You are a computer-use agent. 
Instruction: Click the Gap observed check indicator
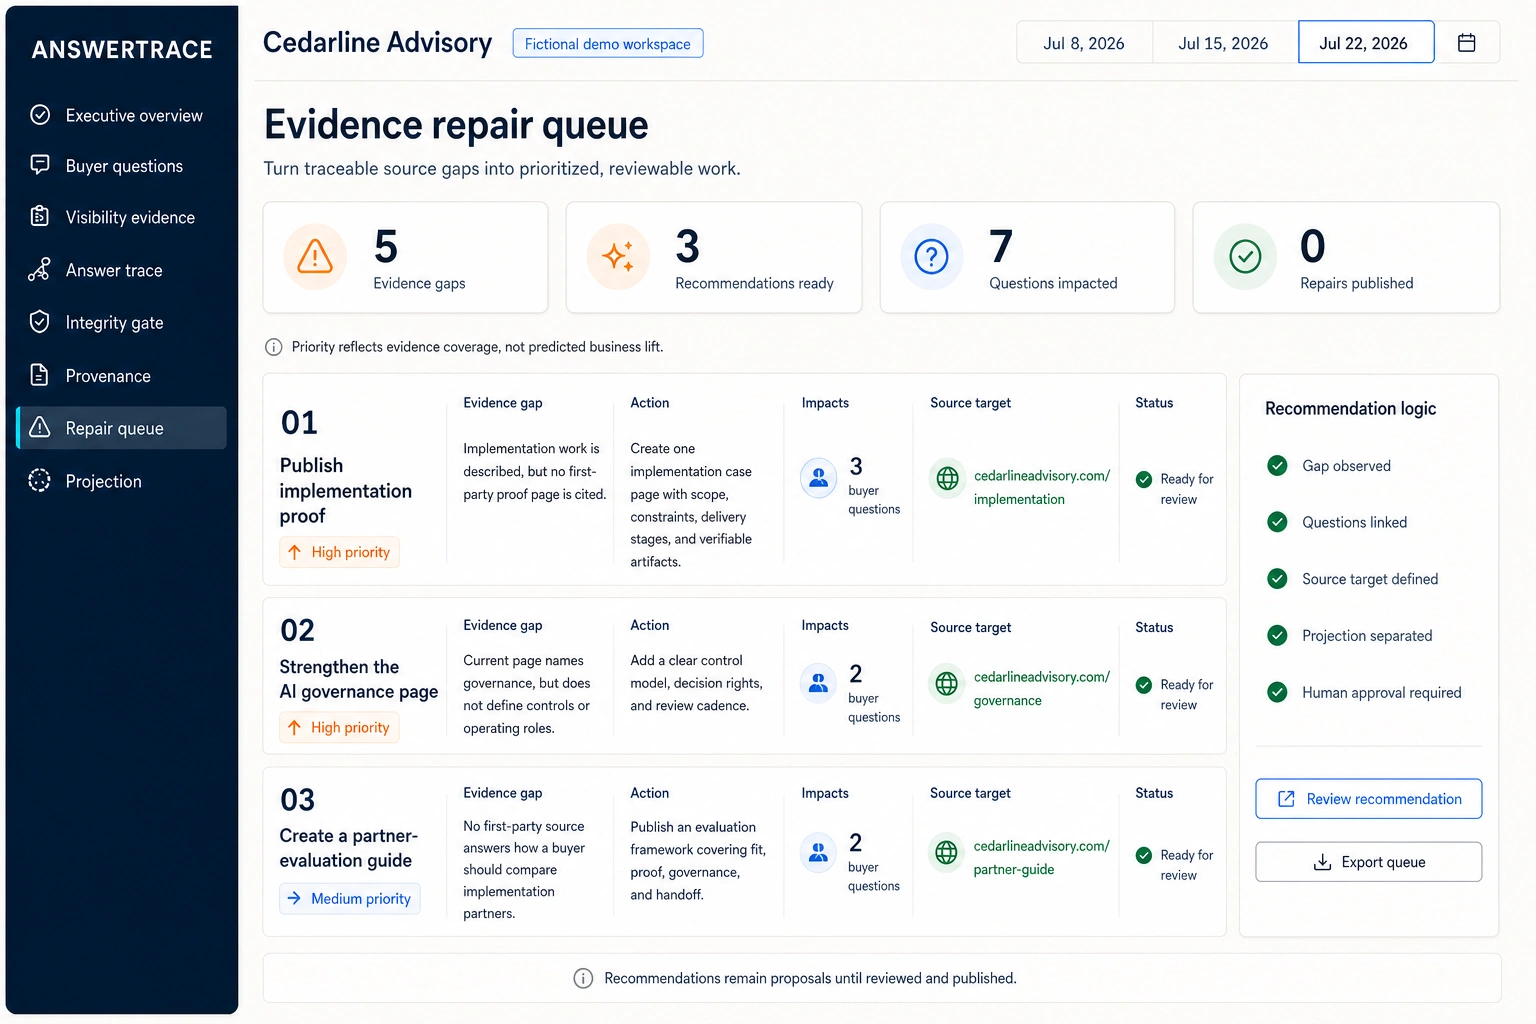[x=1277, y=465]
